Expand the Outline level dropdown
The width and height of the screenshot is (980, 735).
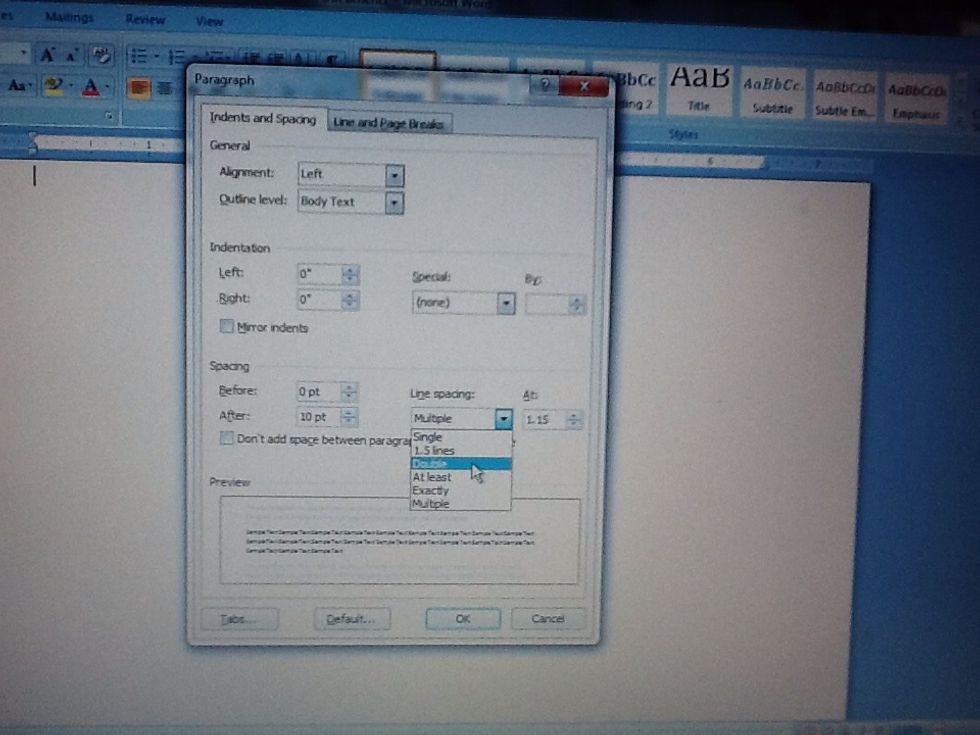[x=394, y=202]
